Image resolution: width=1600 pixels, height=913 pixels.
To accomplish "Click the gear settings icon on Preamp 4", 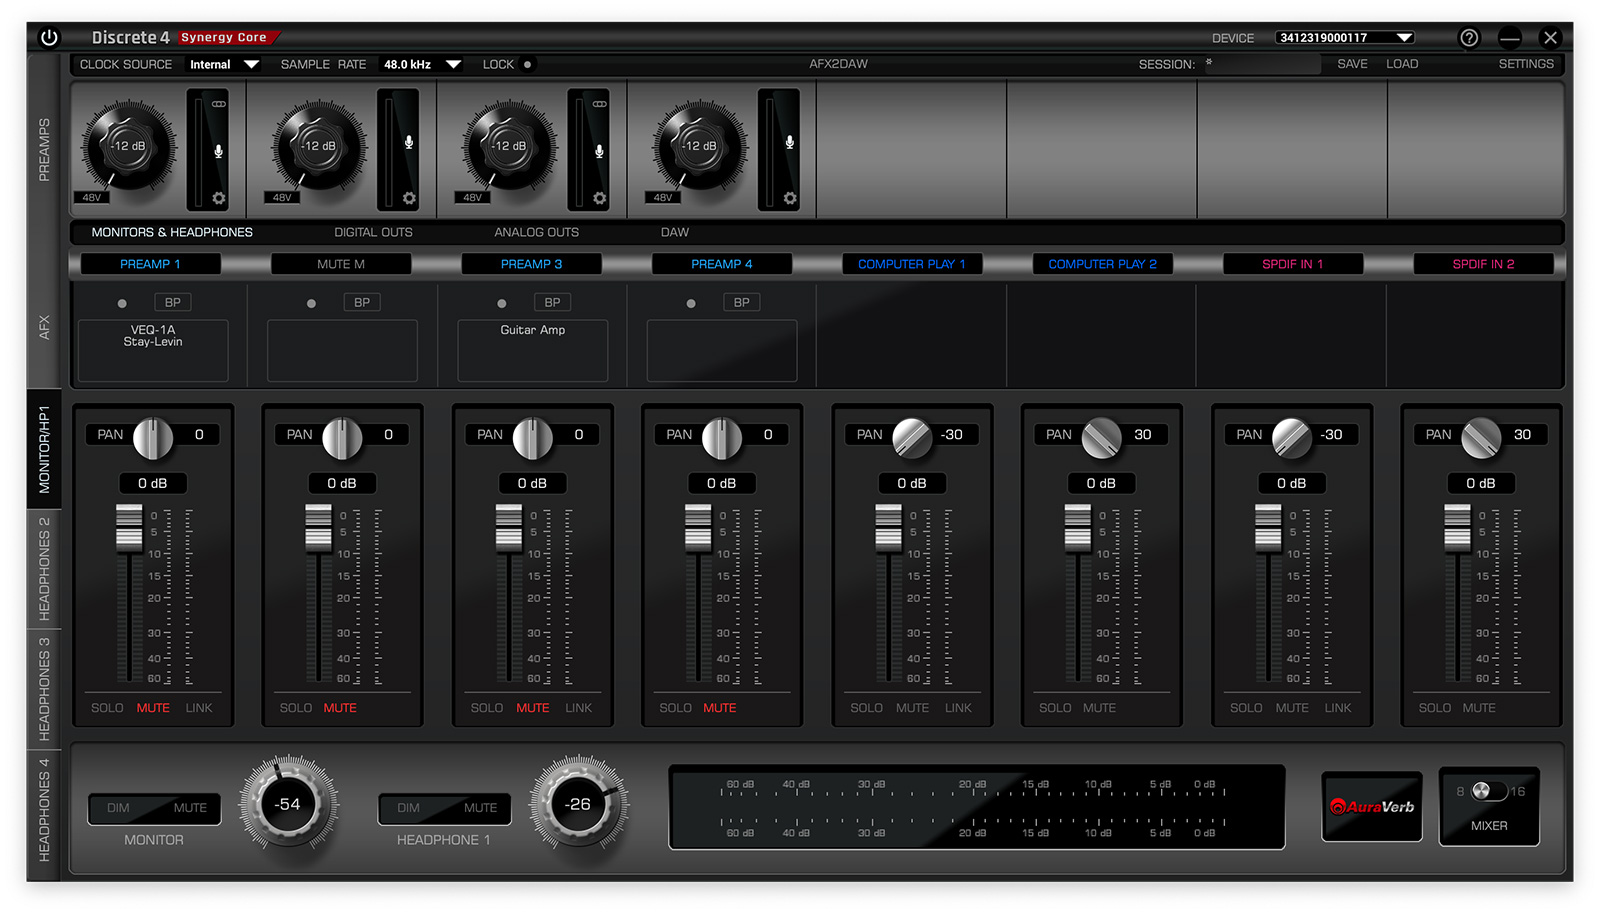I will [x=789, y=198].
